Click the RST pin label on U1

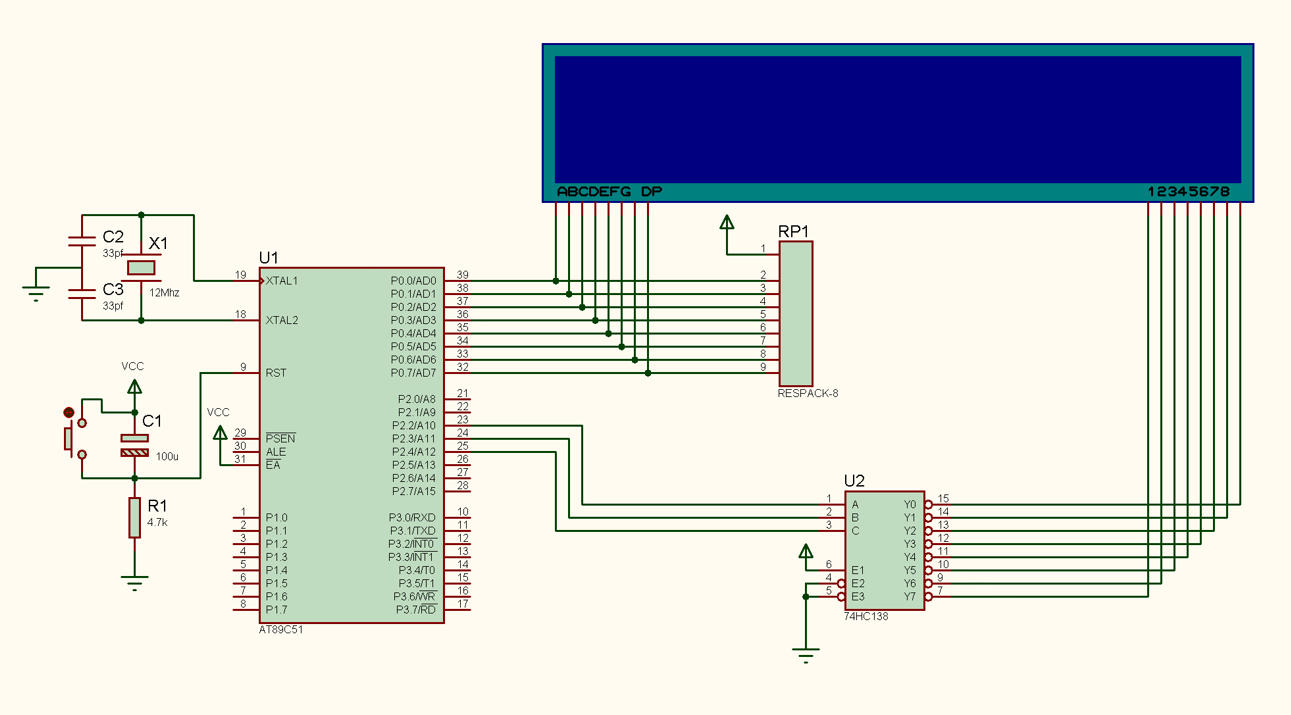(276, 373)
